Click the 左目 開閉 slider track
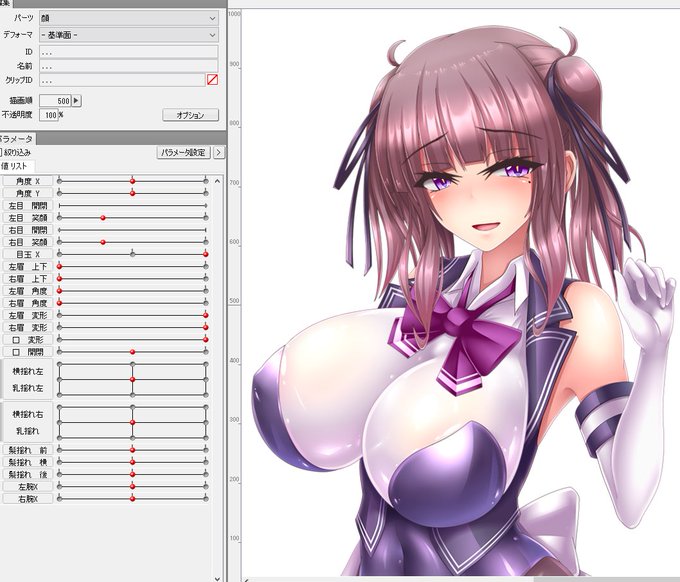Viewport: 680px width, 582px height. click(133, 206)
